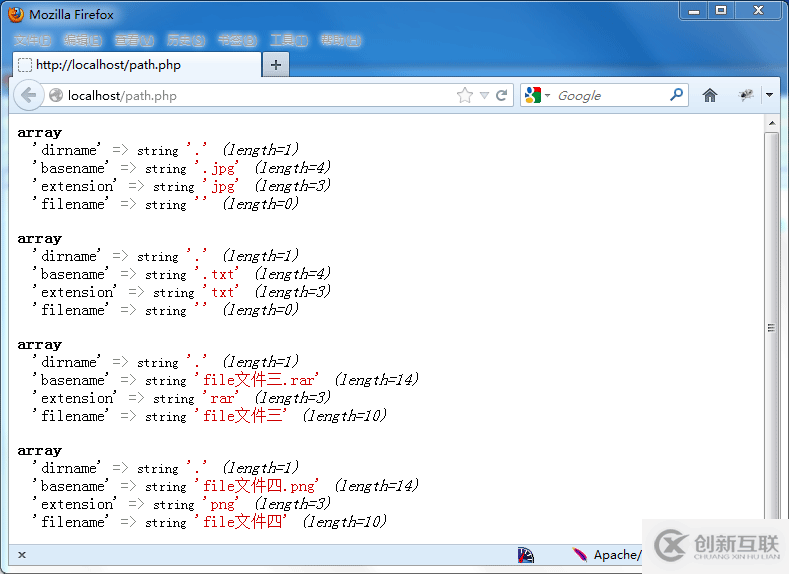
Task: Click the site identity globe icon
Action: [x=56, y=96]
